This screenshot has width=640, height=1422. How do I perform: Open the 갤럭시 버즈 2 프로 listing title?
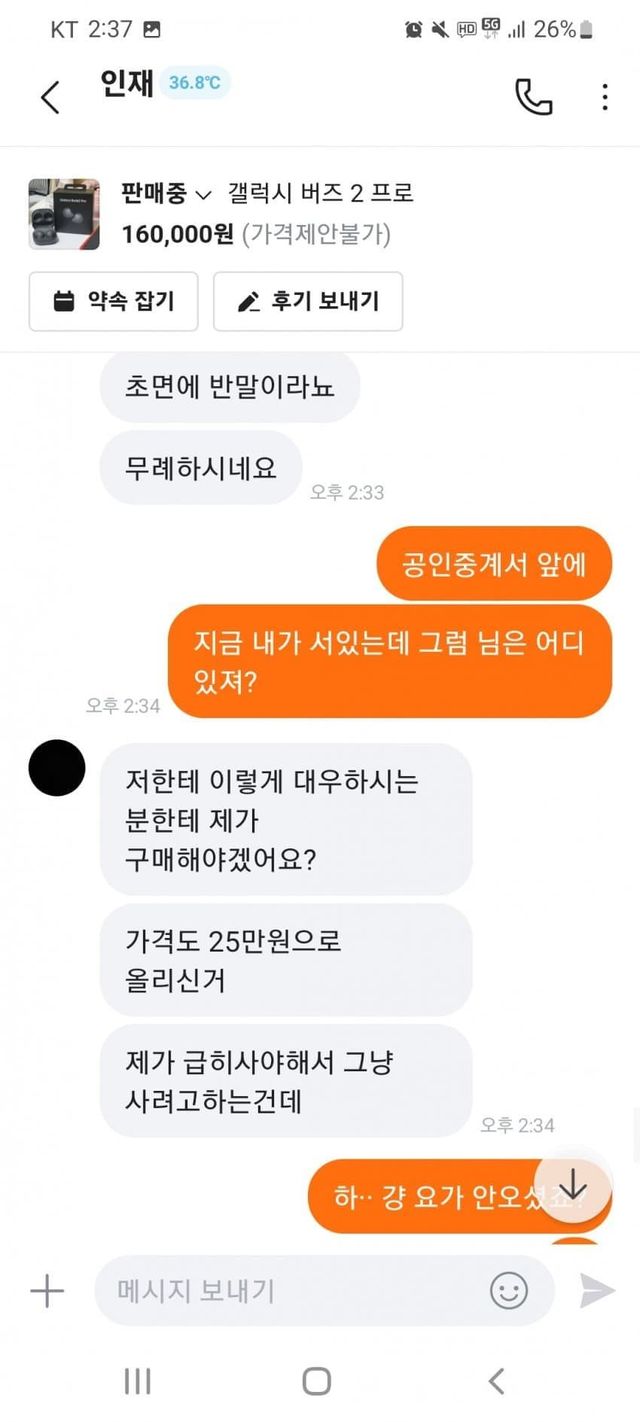click(x=320, y=193)
